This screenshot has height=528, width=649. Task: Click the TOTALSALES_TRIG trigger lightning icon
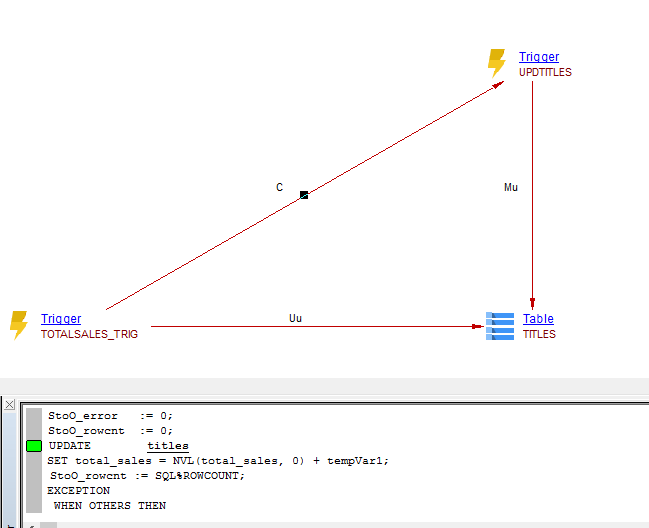(x=18, y=325)
